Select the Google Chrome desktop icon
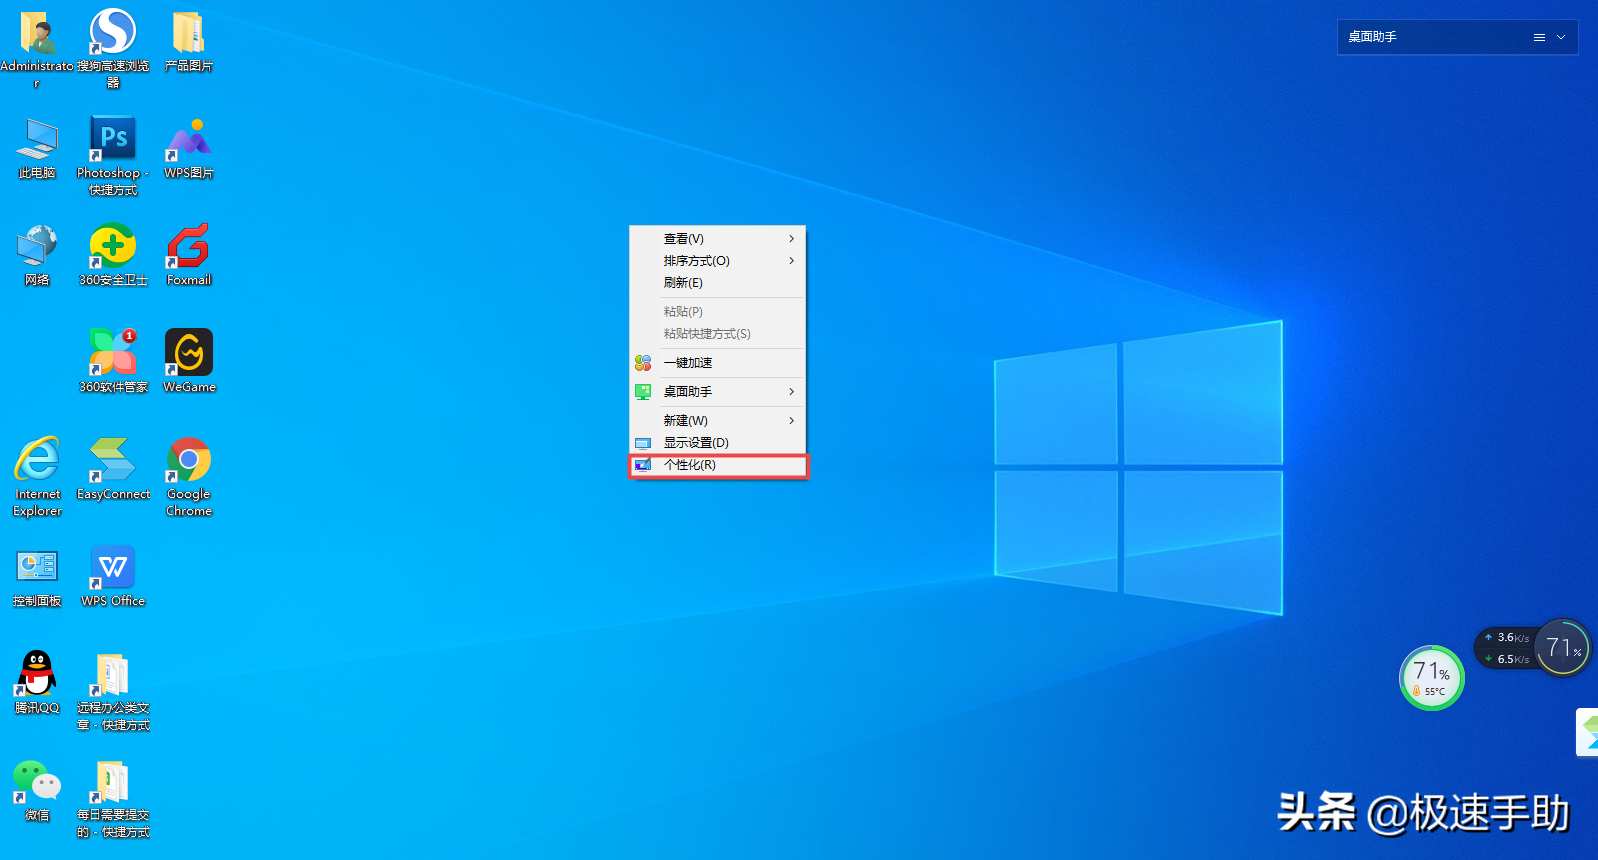Image resolution: width=1598 pixels, height=860 pixels. pyautogui.click(x=189, y=460)
